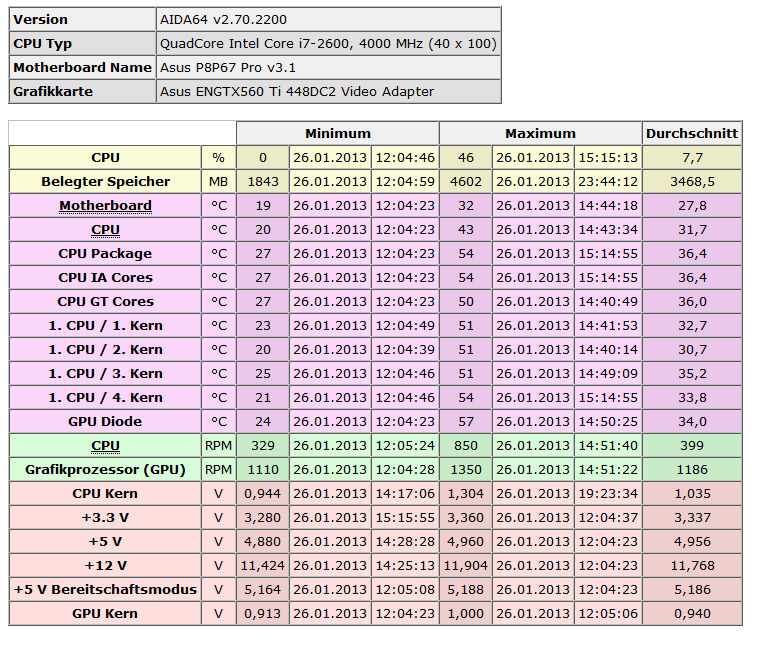Select the 3468,5 average memory value

pyautogui.click(x=692, y=182)
